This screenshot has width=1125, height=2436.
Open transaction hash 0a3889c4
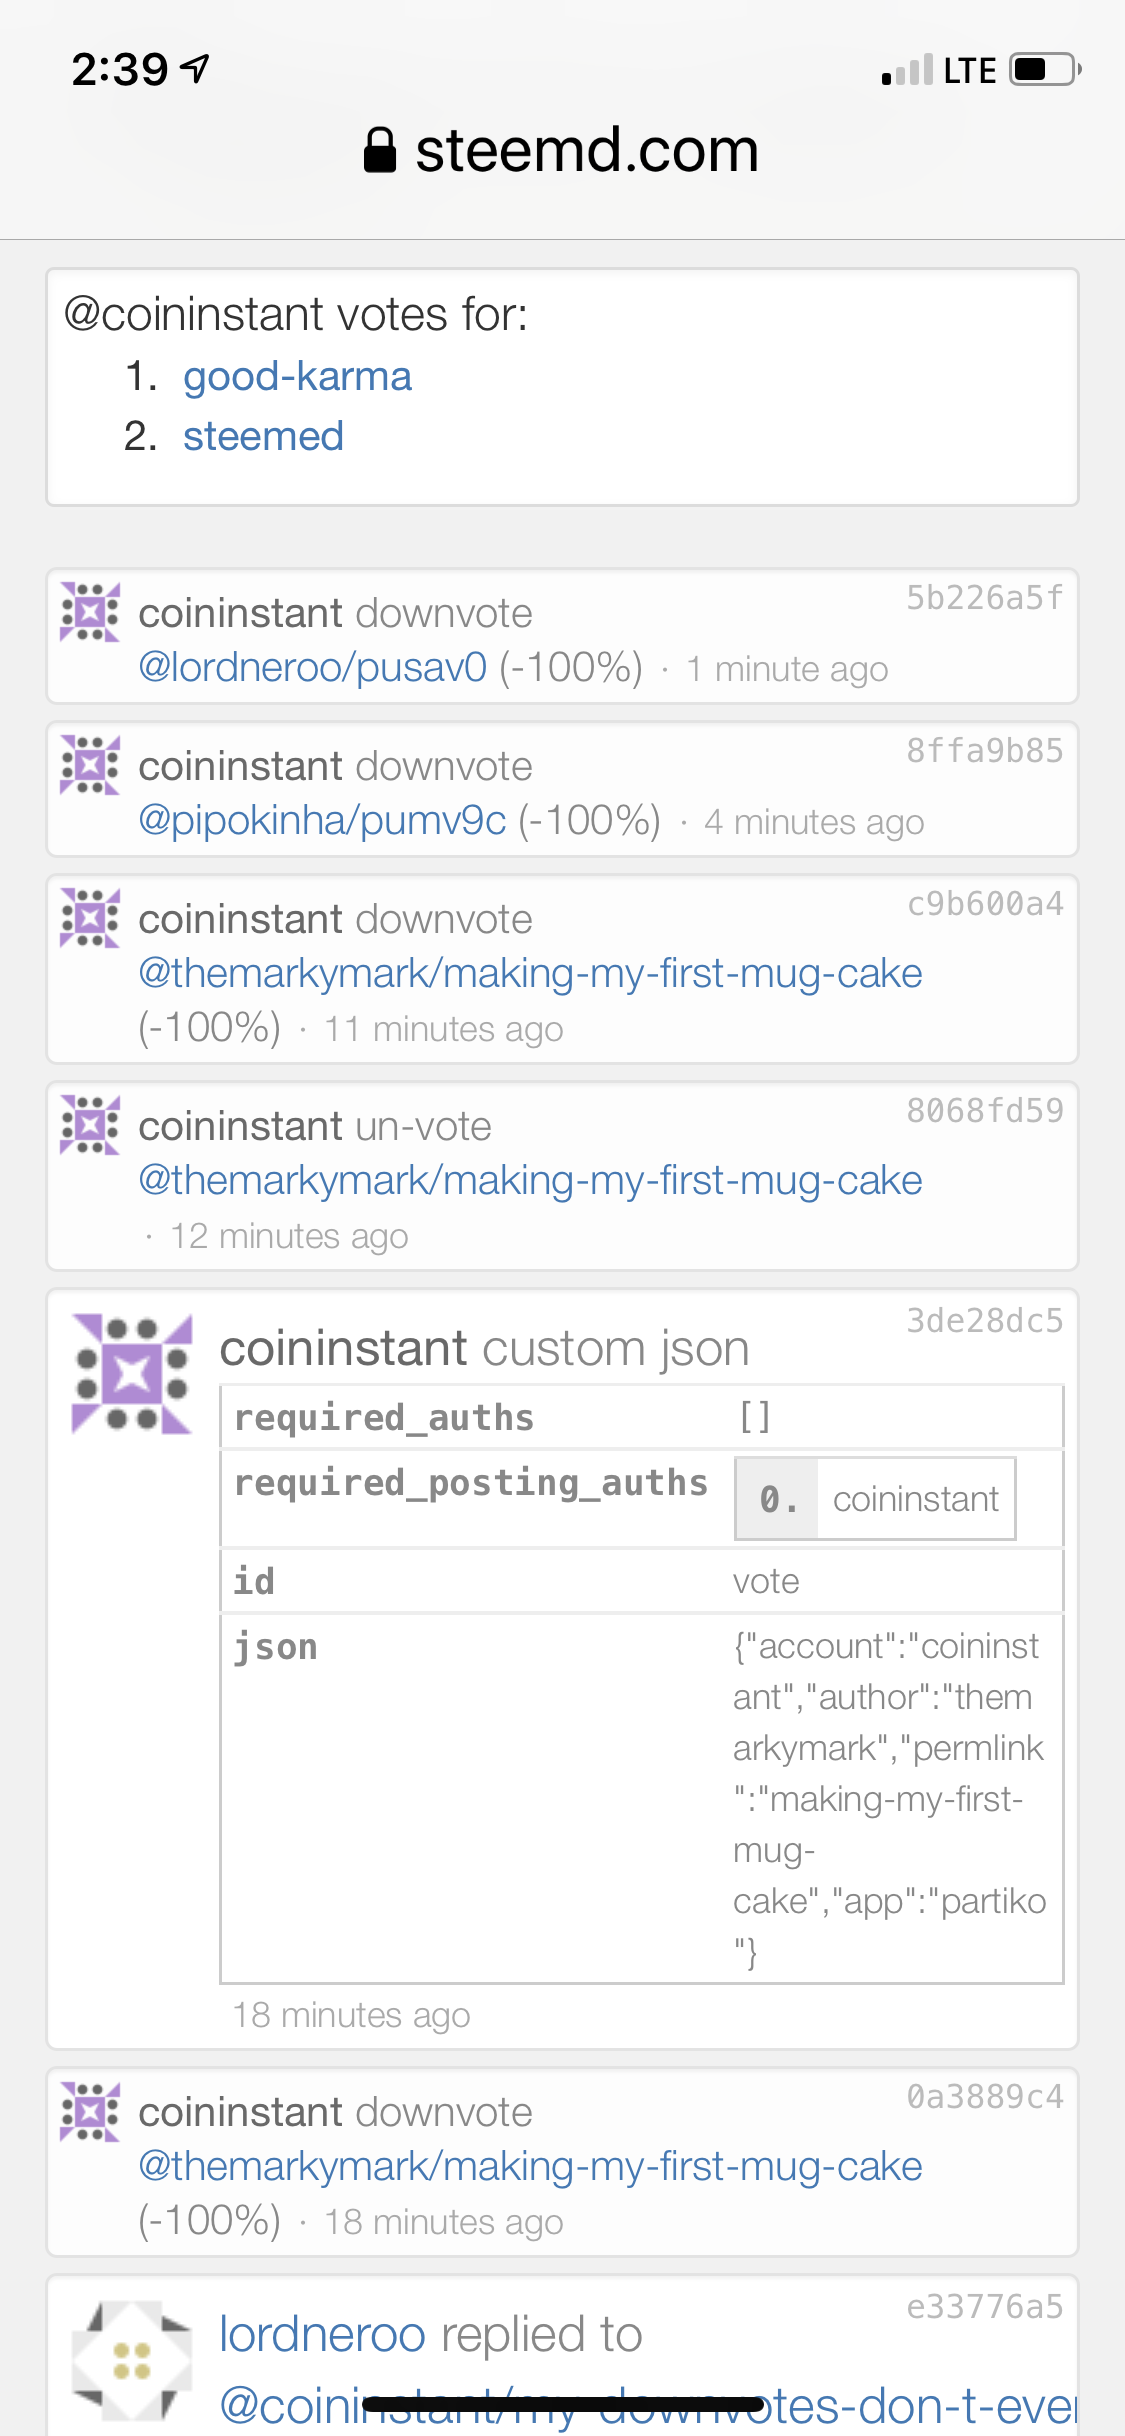(x=984, y=2096)
